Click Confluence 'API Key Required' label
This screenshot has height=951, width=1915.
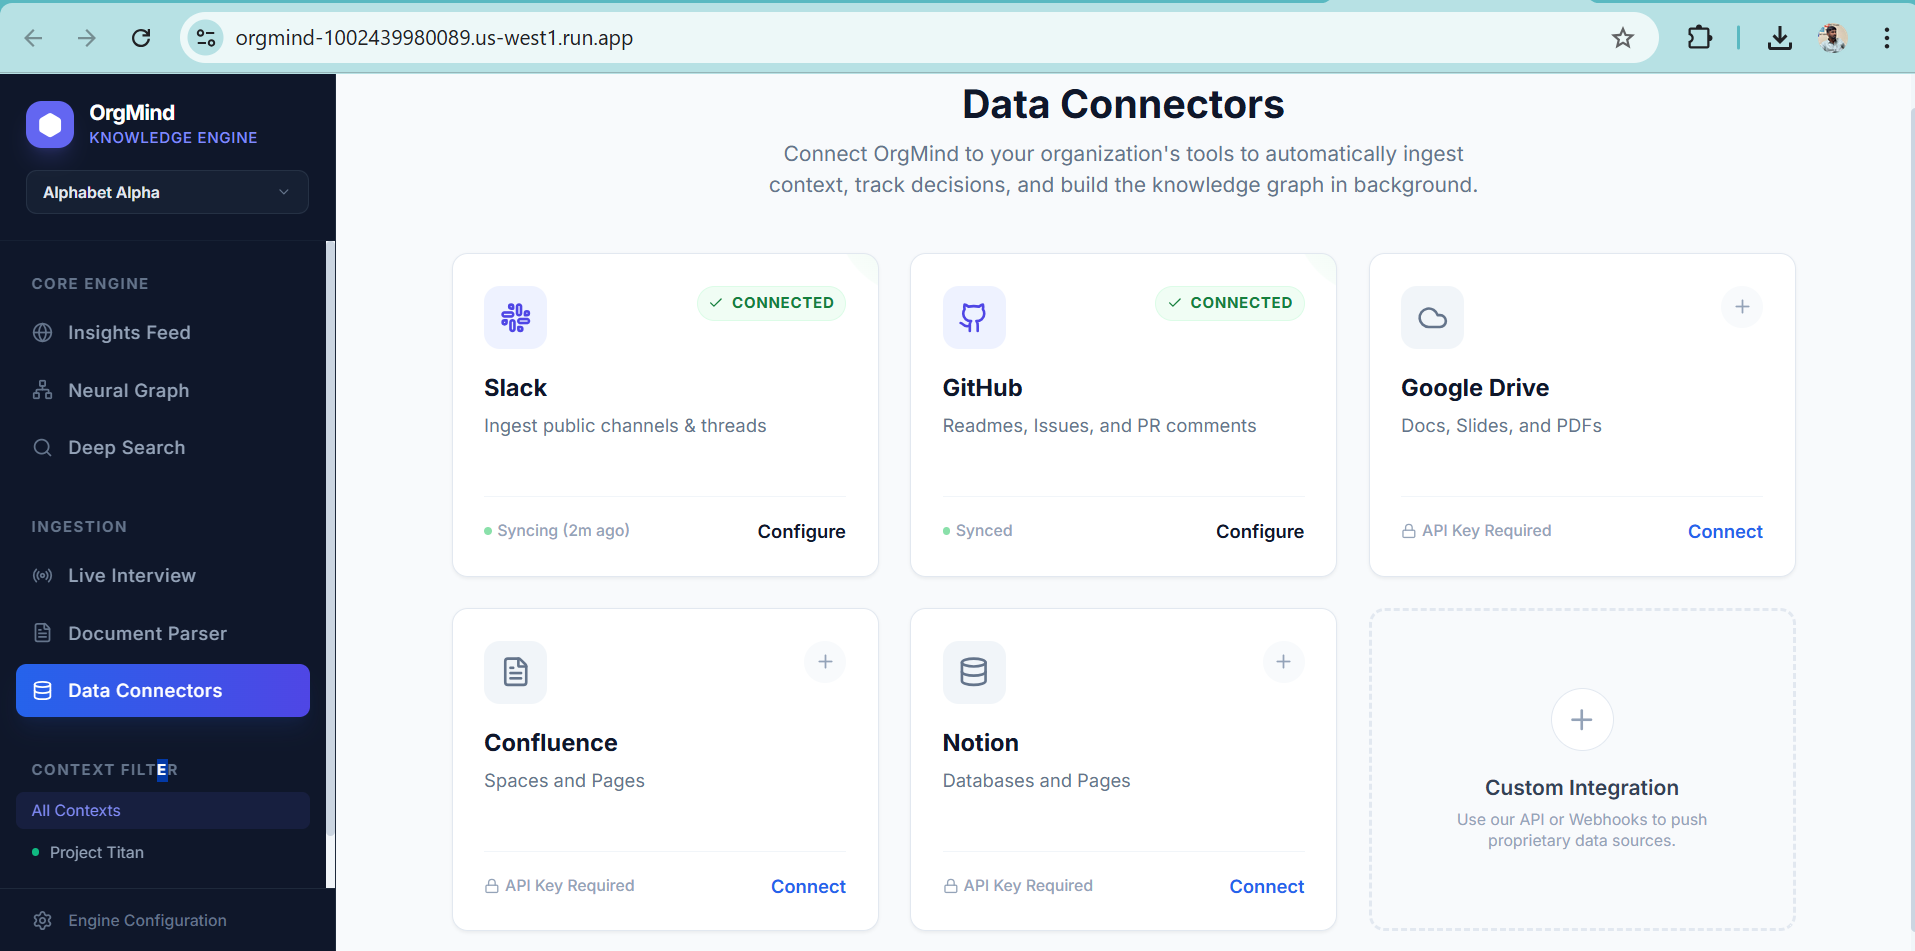tap(569, 886)
